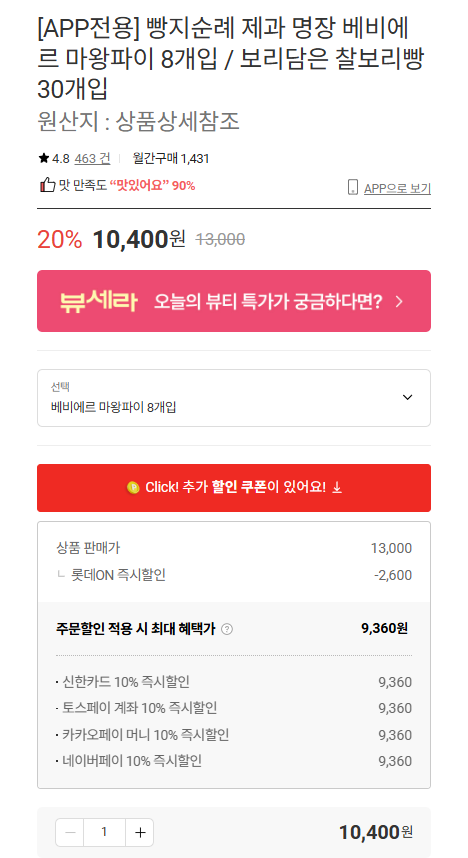Screen dimensions: 468x858
Task: Increase quantity with plus button
Action: (140, 832)
